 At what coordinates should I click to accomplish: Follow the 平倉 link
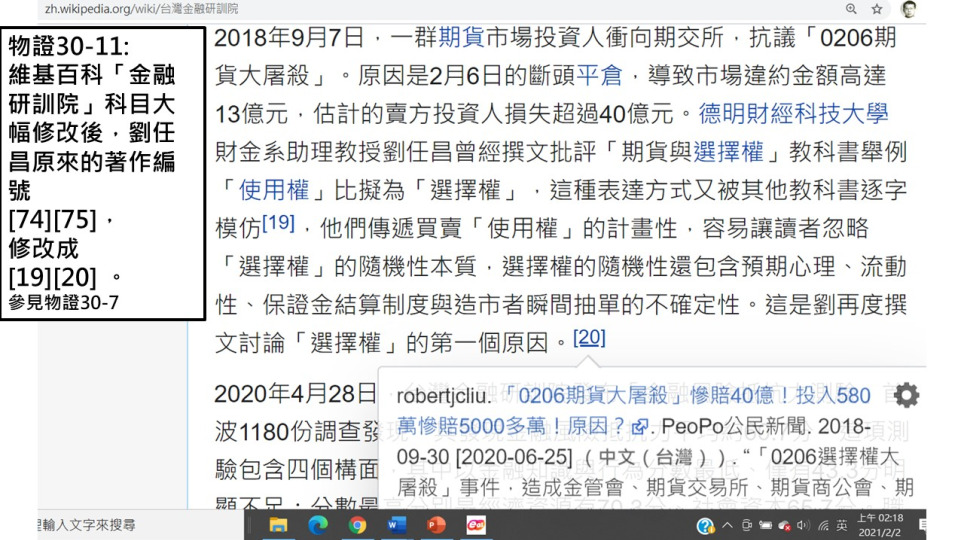click(x=599, y=75)
